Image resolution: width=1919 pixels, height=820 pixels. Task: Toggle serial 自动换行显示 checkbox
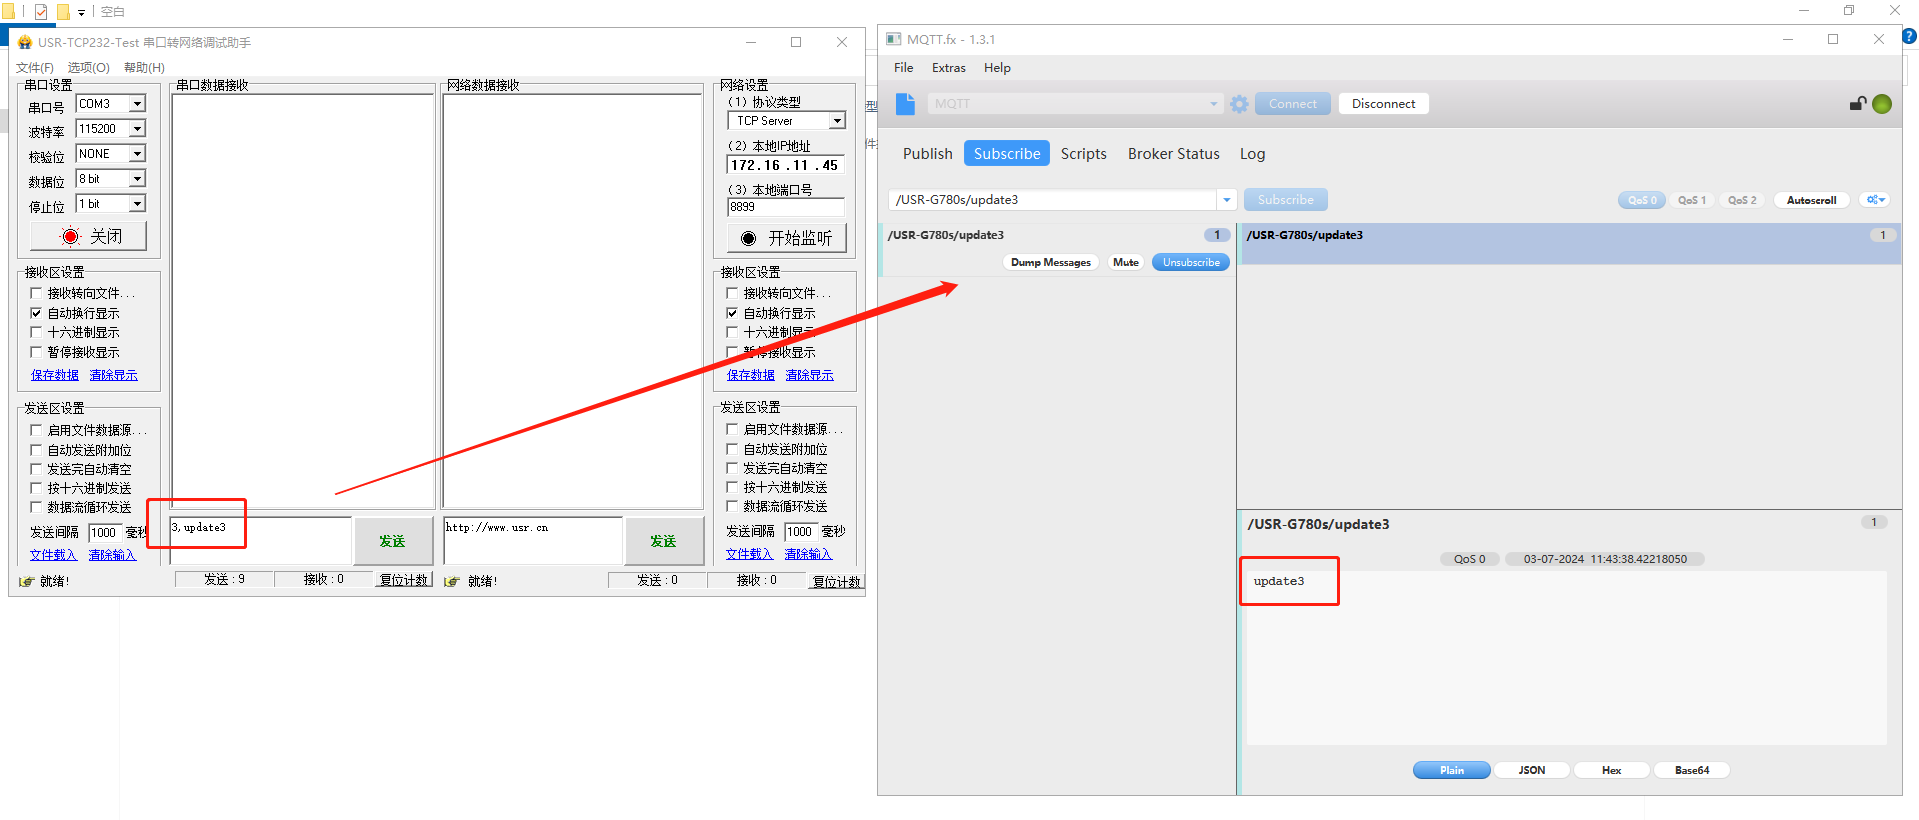pos(37,313)
